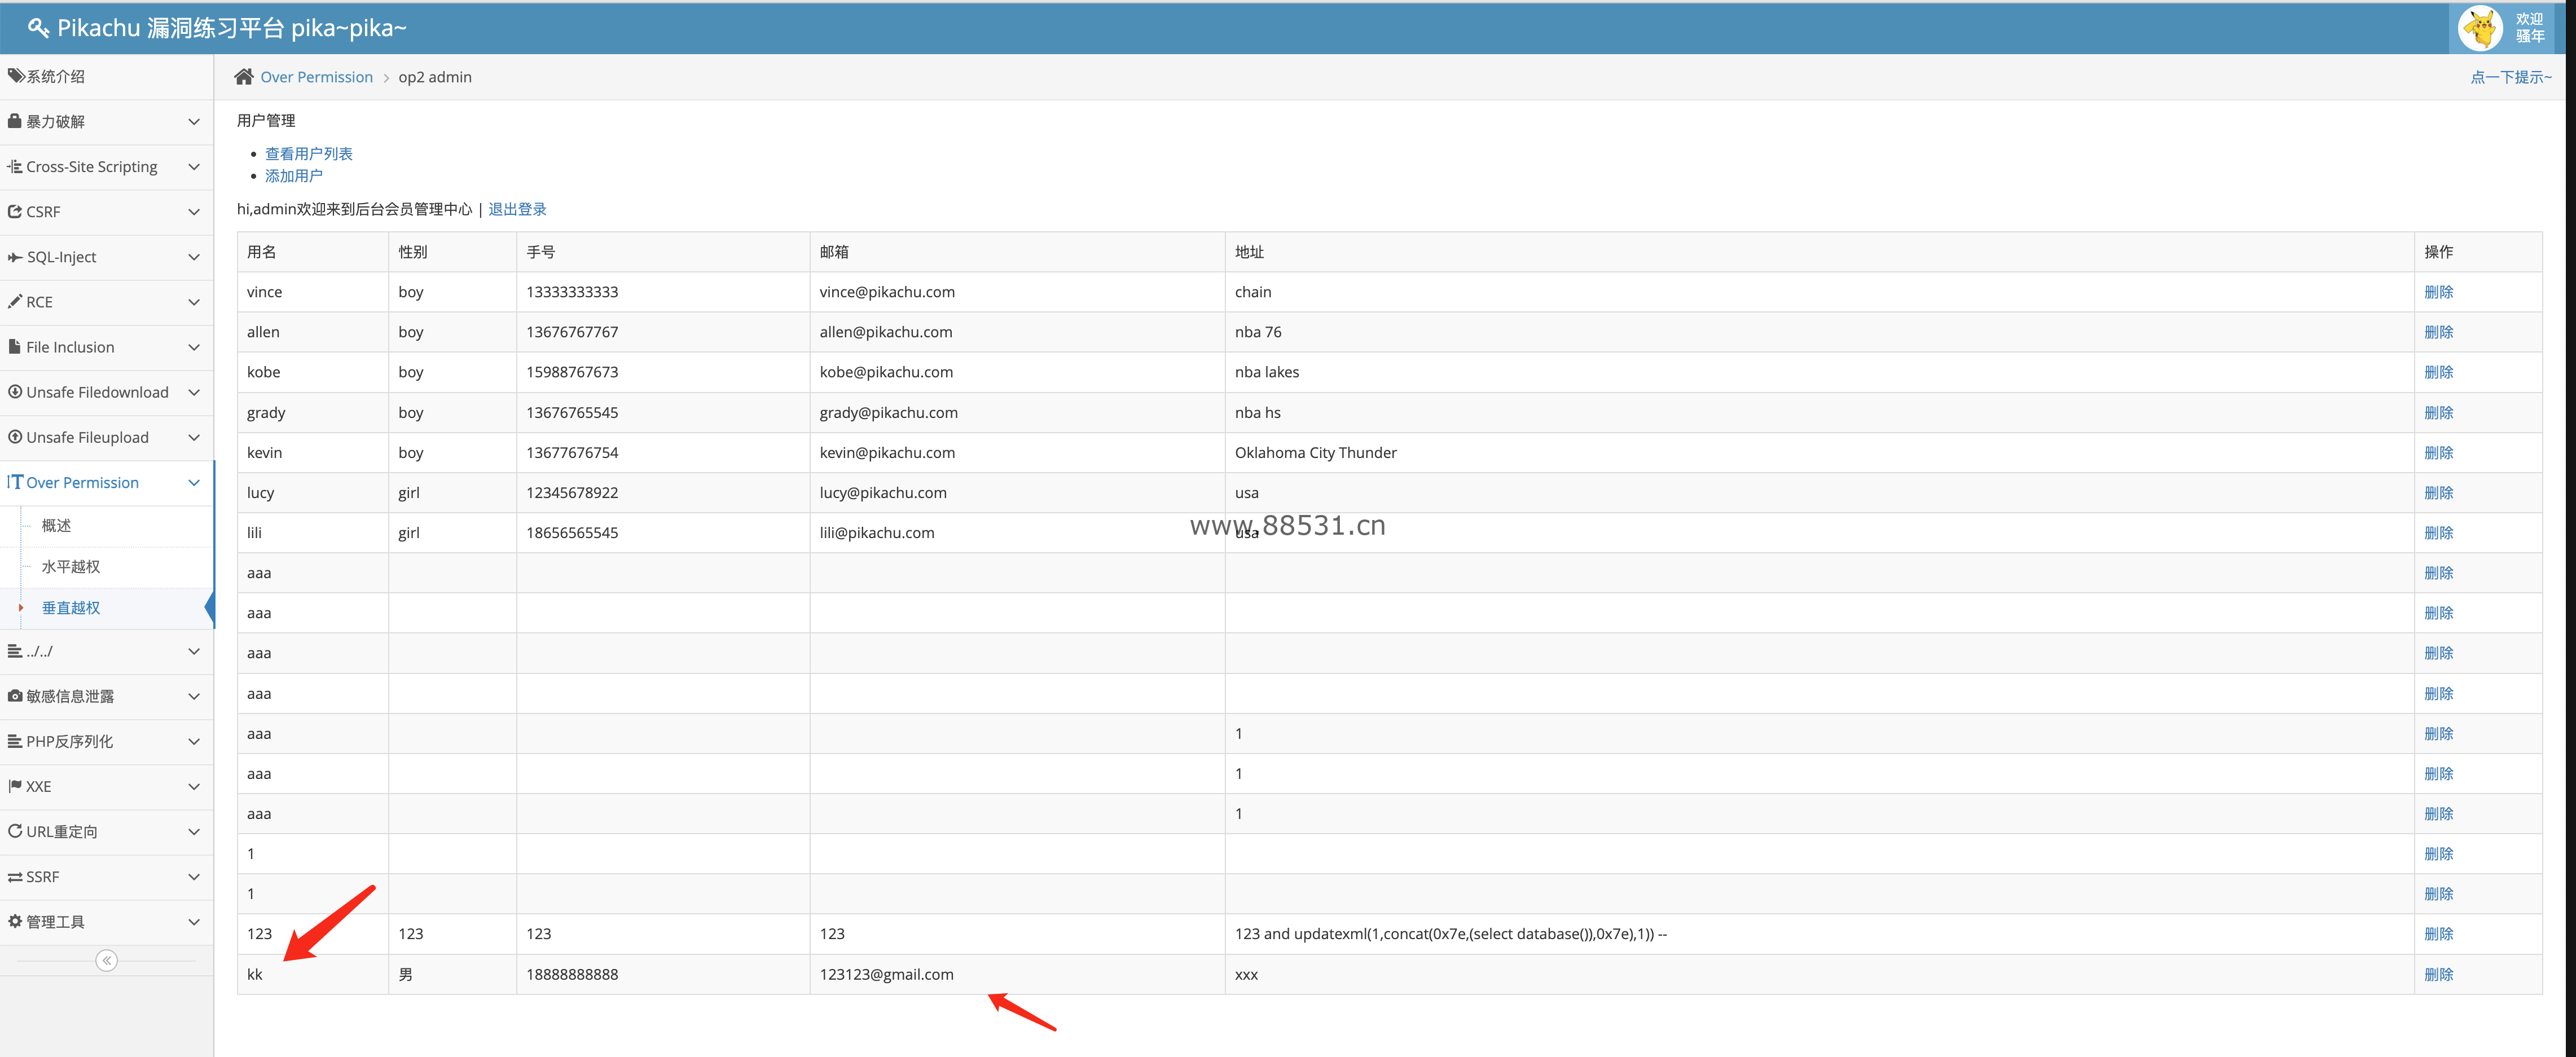Viewport: 2576px width, 1057px height.
Task: Click the key logo icon in the header
Action: pyautogui.click(x=38, y=28)
